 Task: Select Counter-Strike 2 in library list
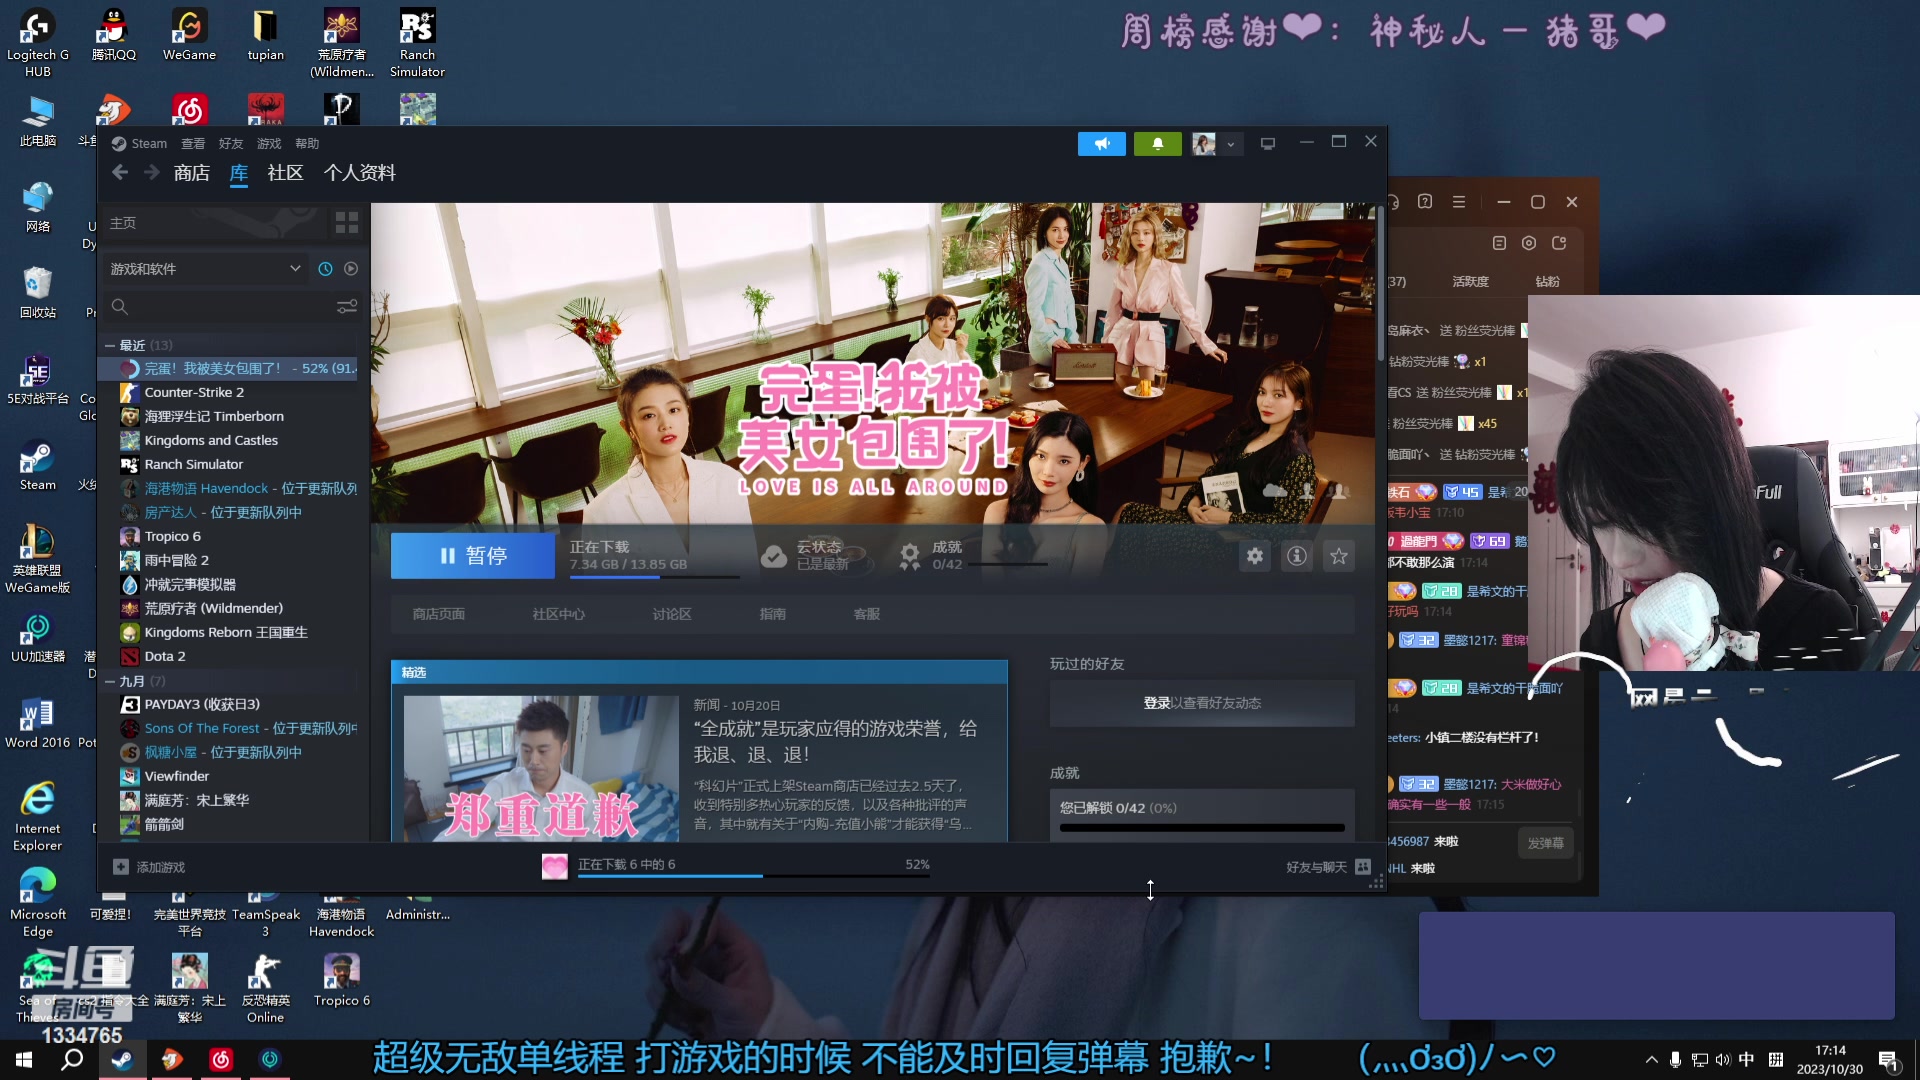point(194,392)
